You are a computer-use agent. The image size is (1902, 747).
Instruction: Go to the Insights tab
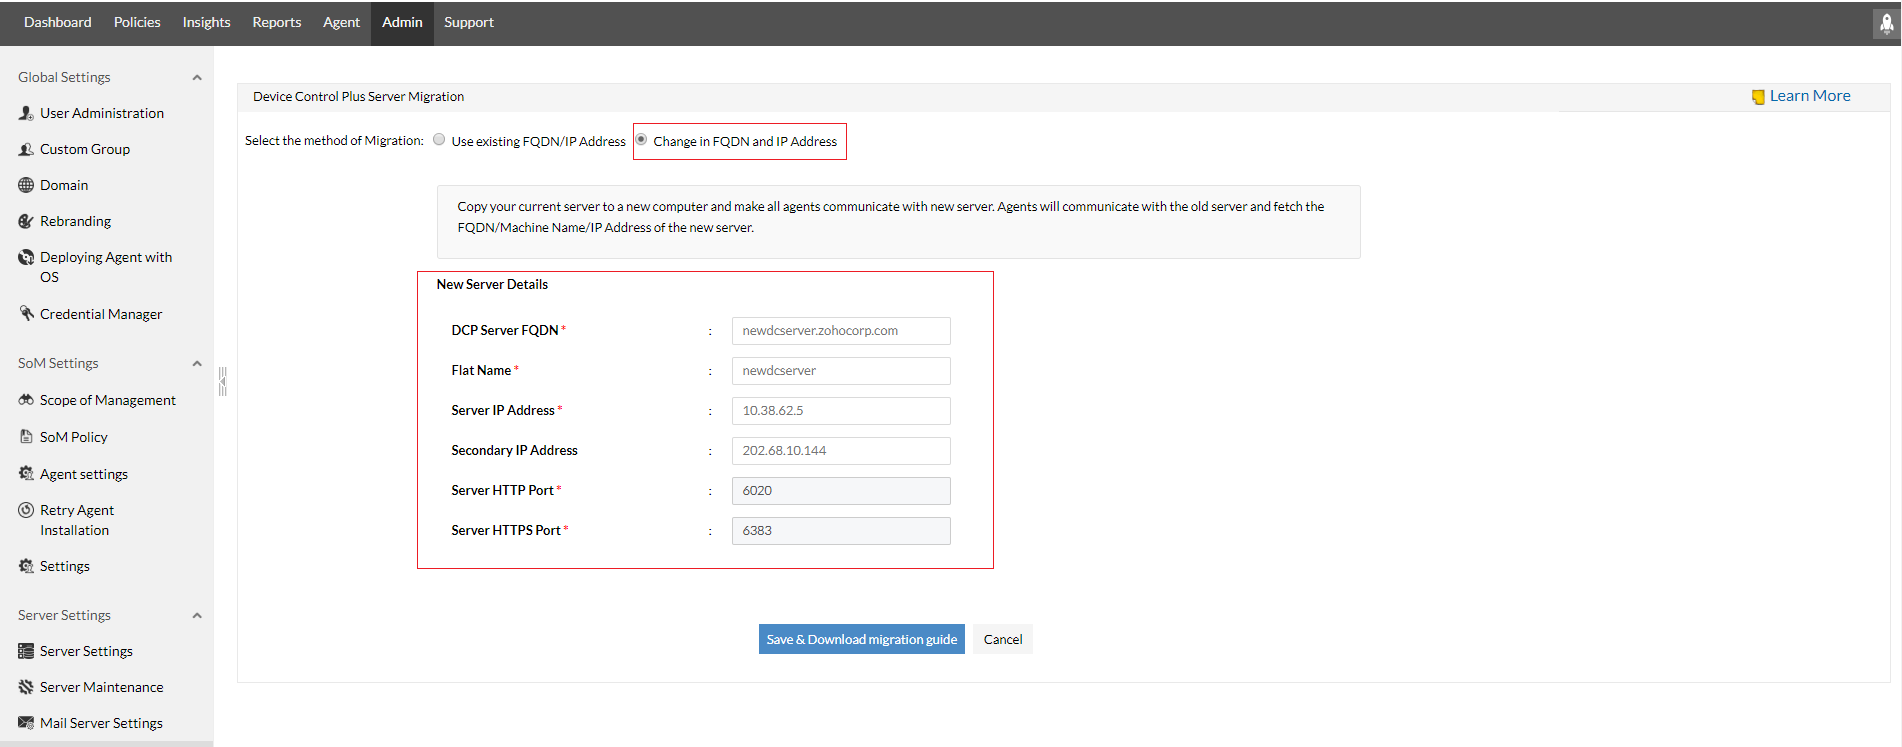click(x=206, y=23)
